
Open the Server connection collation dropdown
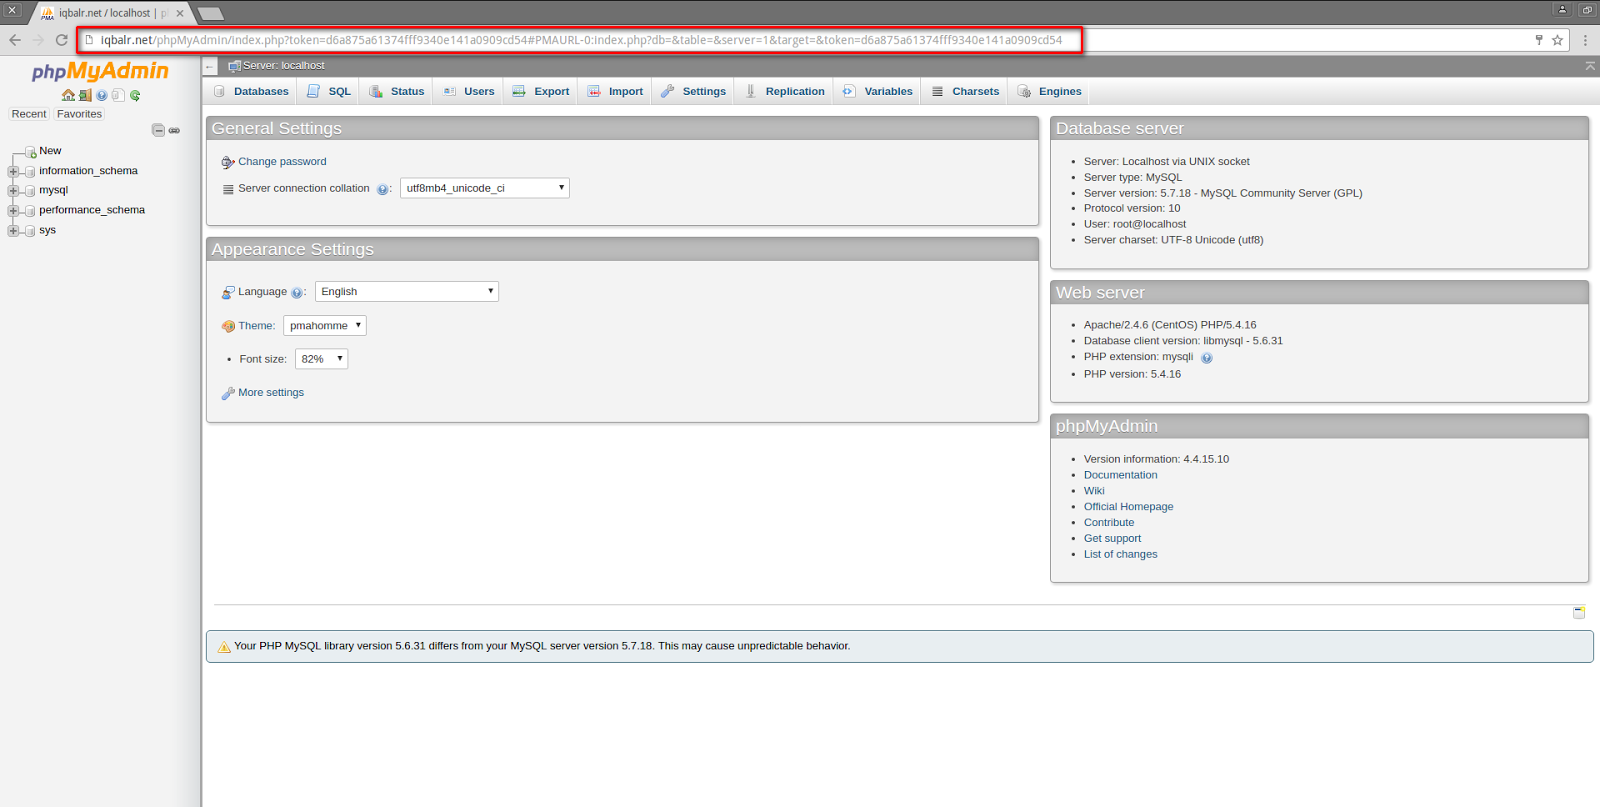point(485,188)
